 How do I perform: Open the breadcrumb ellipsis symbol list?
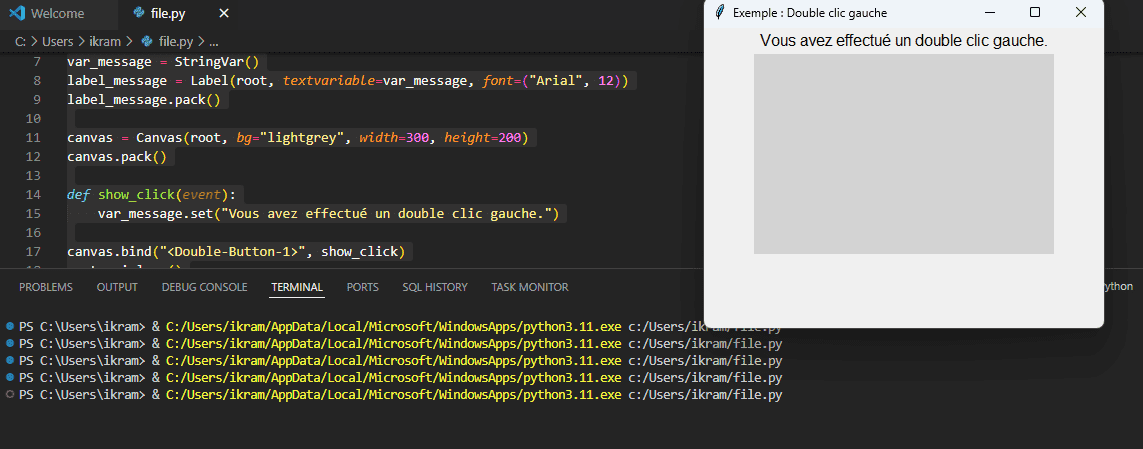(x=214, y=42)
